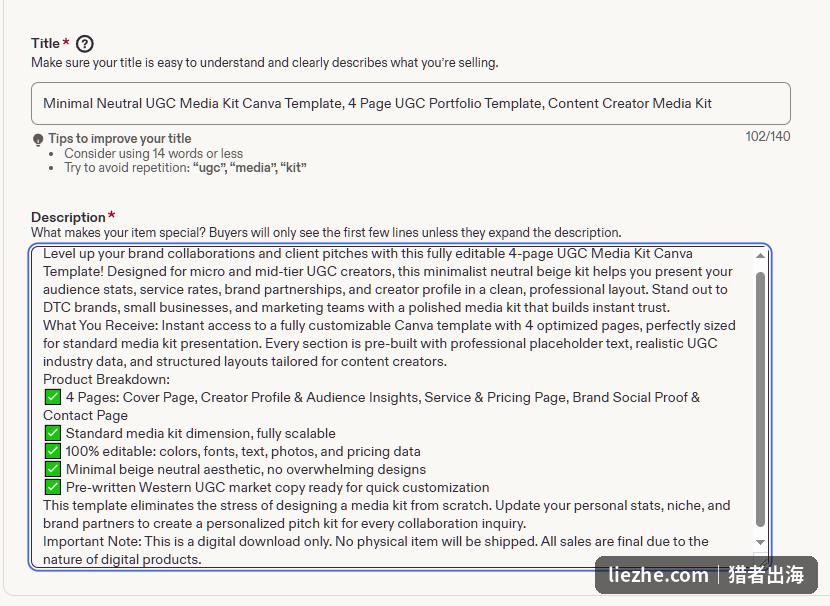Click the description scrollbar up arrow
The width and height of the screenshot is (830, 606).
tap(760, 256)
